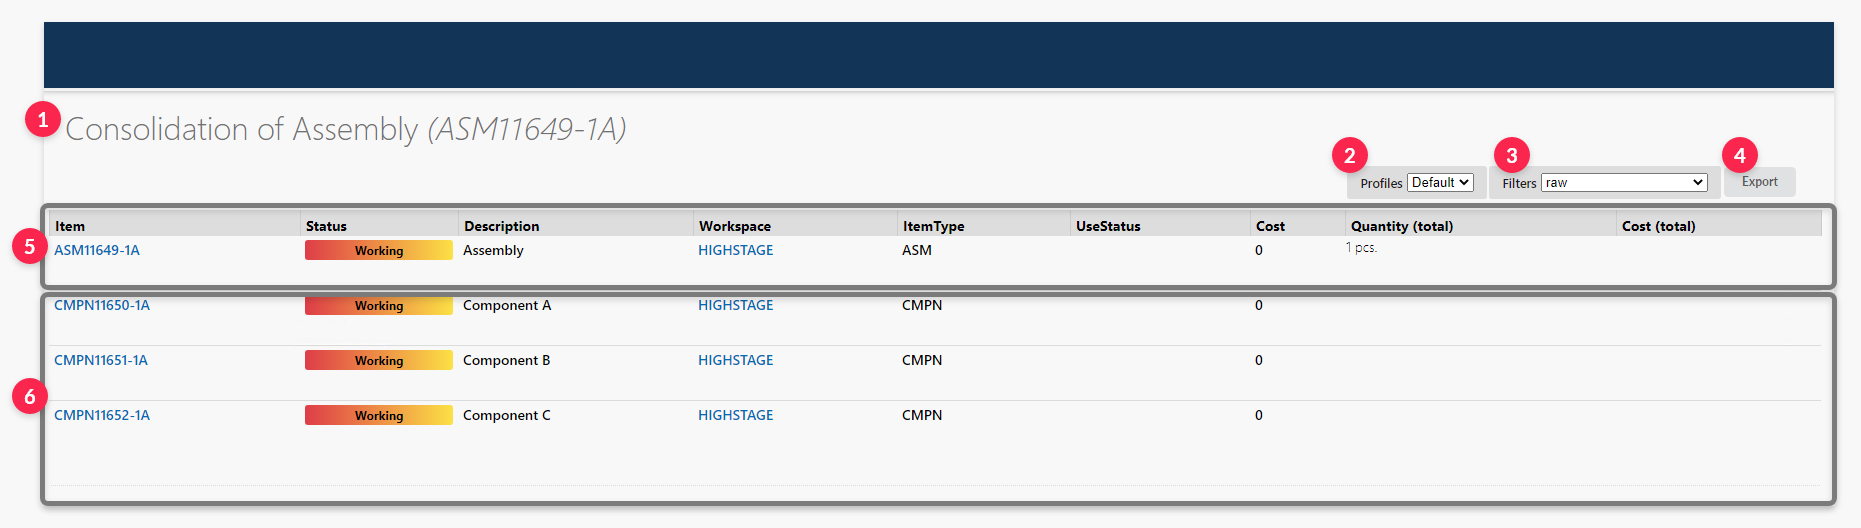Sort by the Cost (total) column header
Image resolution: width=1861 pixels, height=528 pixels.
(1659, 226)
